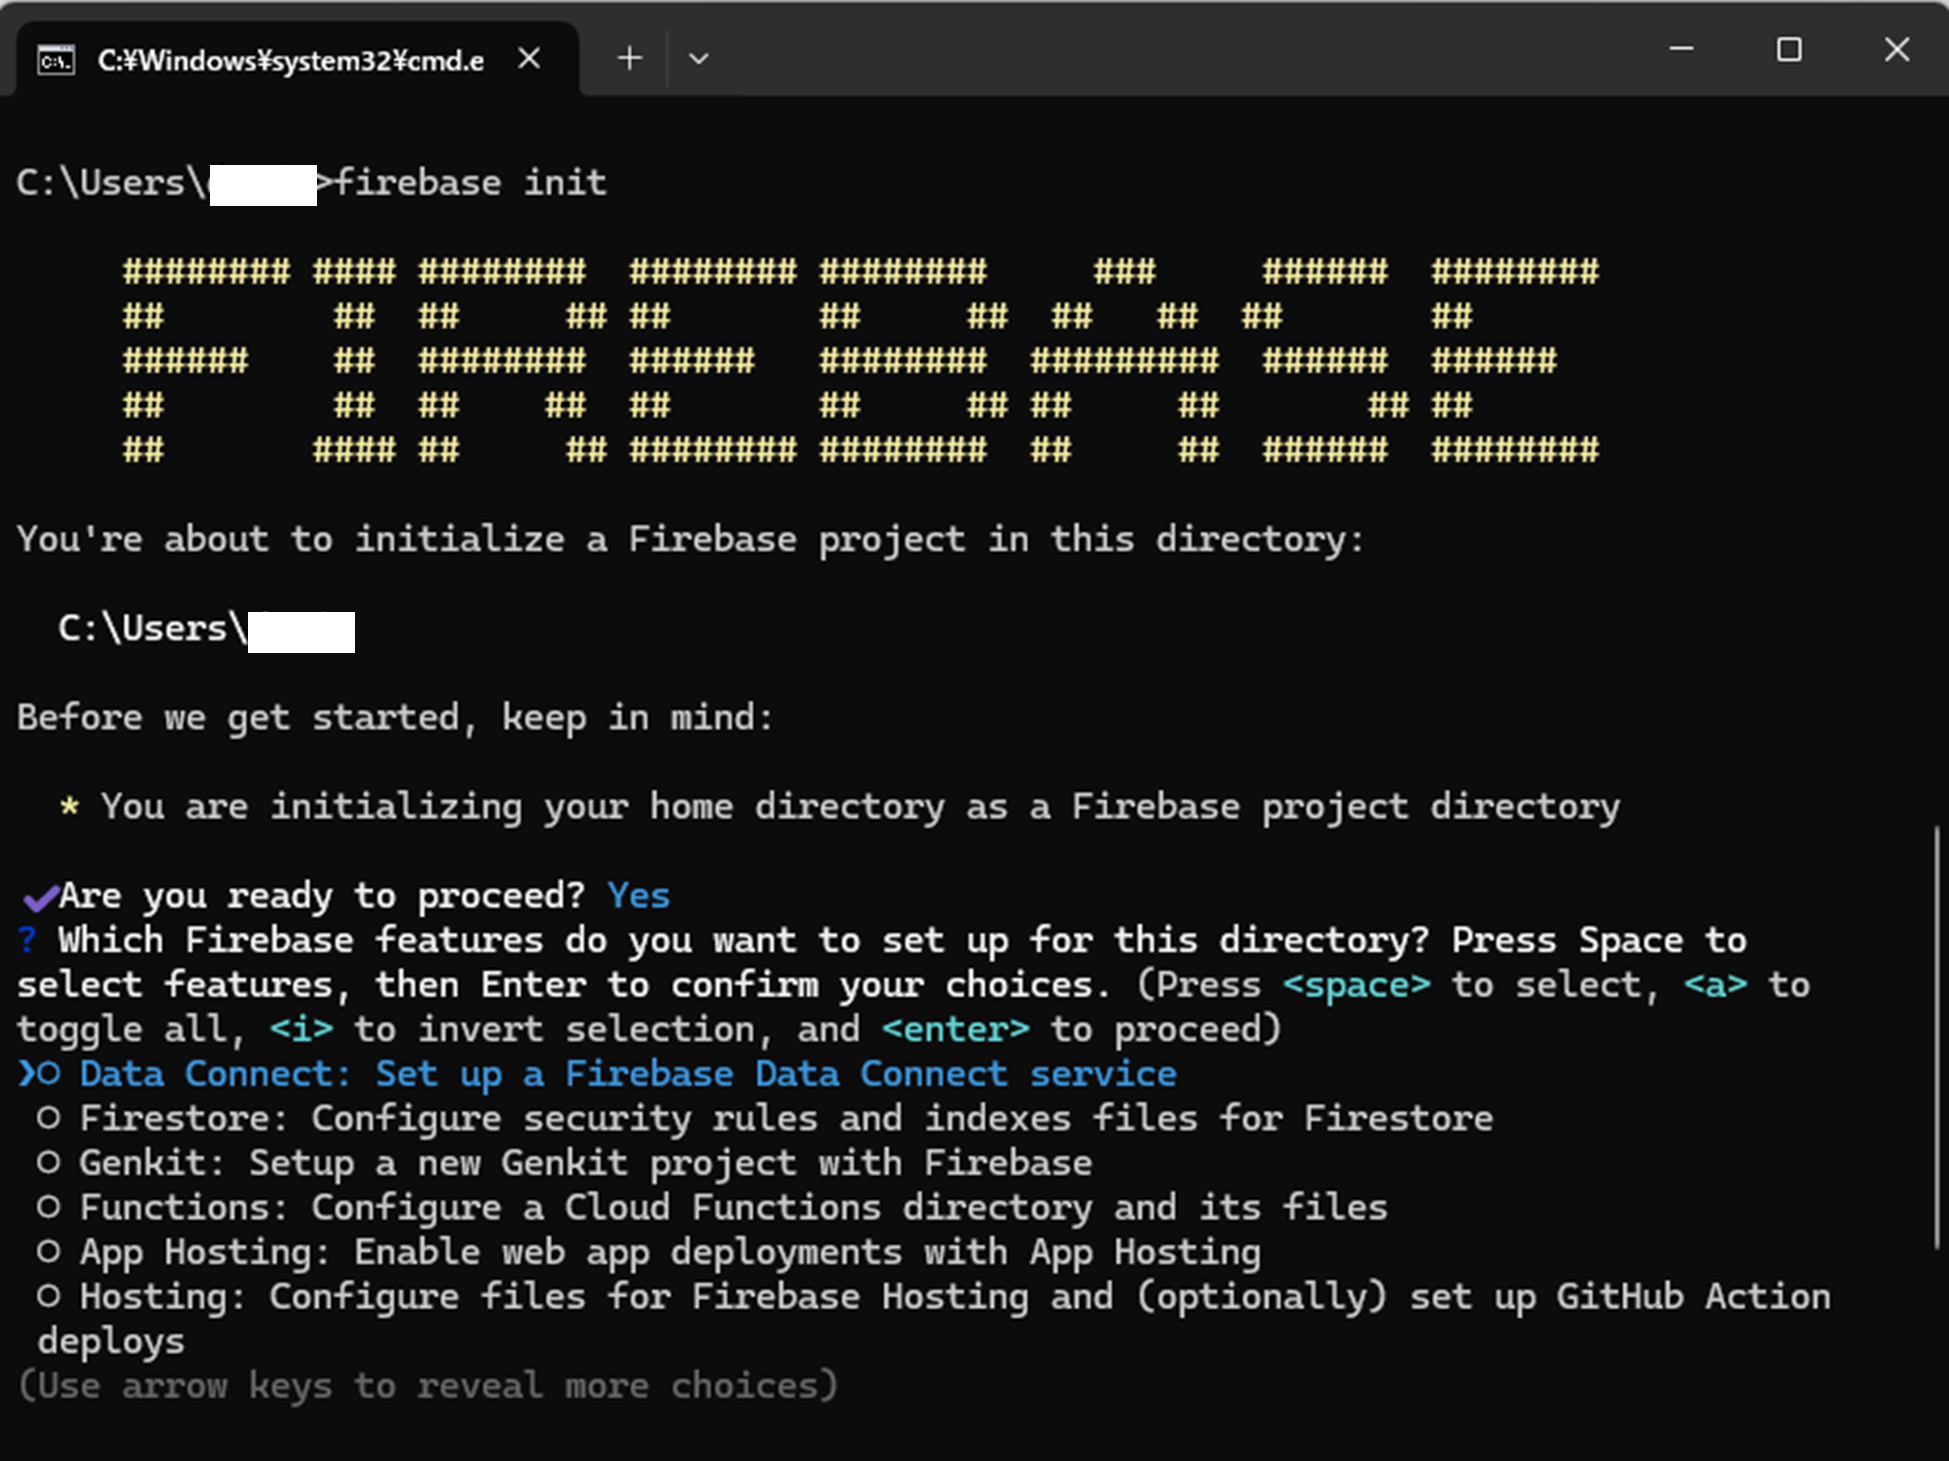Toggle the Hosting feature circle
The image size is (1949, 1461).
[x=49, y=1296]
